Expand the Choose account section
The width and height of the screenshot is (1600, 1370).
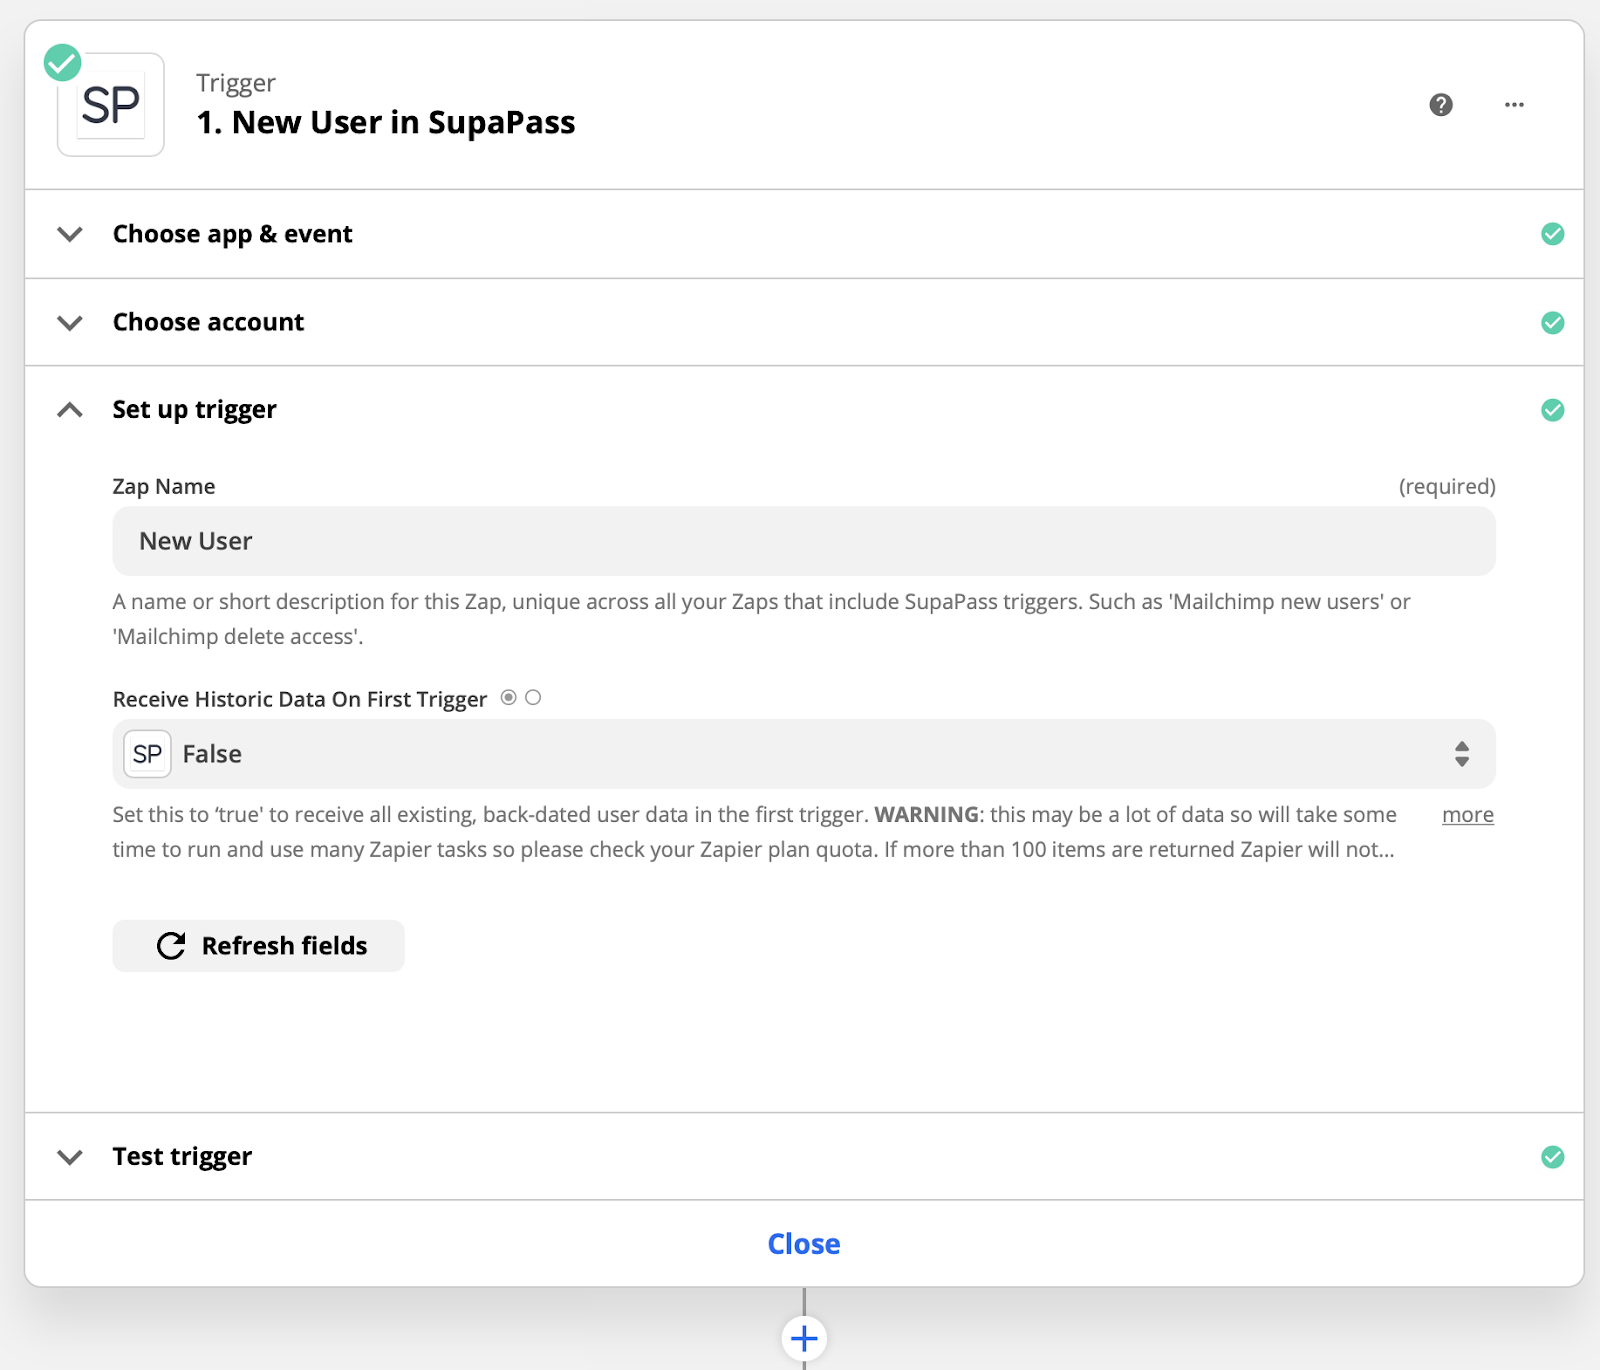[x=70, y=323]
